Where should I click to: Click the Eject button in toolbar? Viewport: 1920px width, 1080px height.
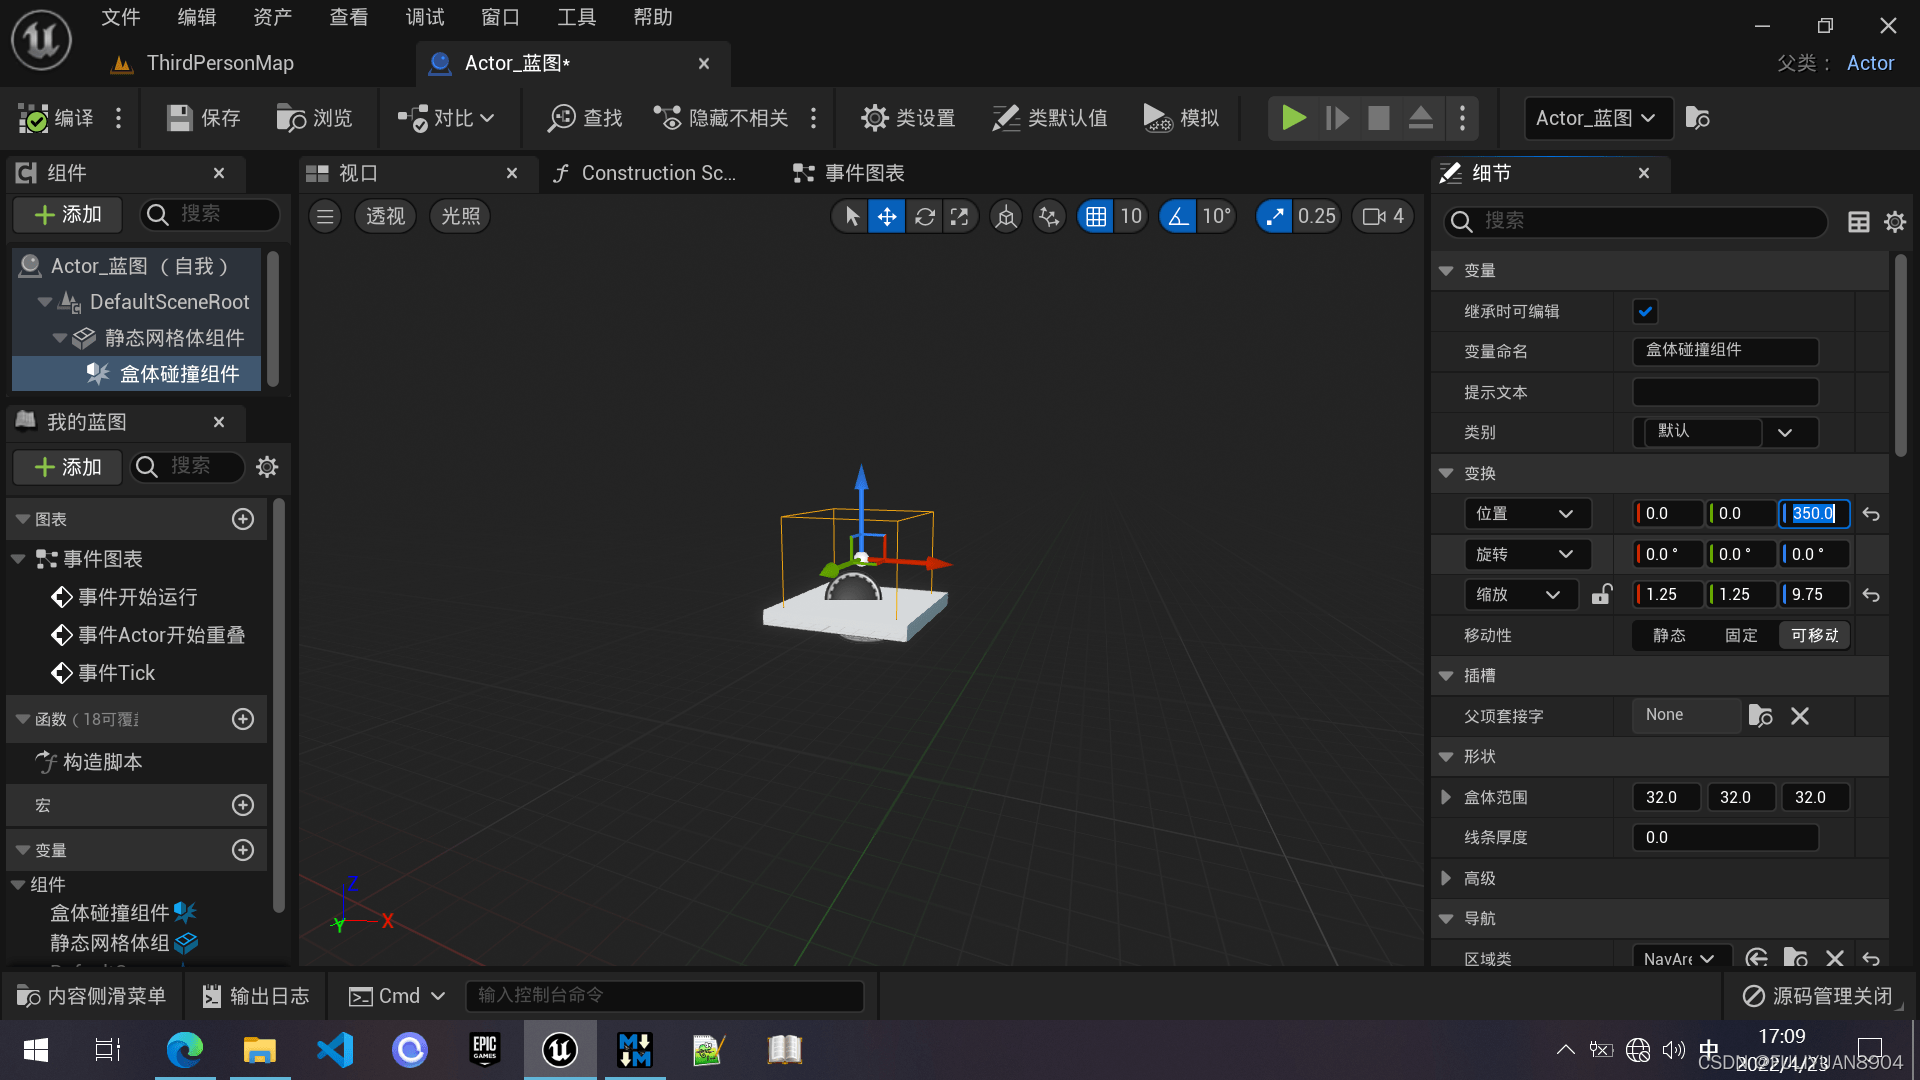pos(1420,118)
